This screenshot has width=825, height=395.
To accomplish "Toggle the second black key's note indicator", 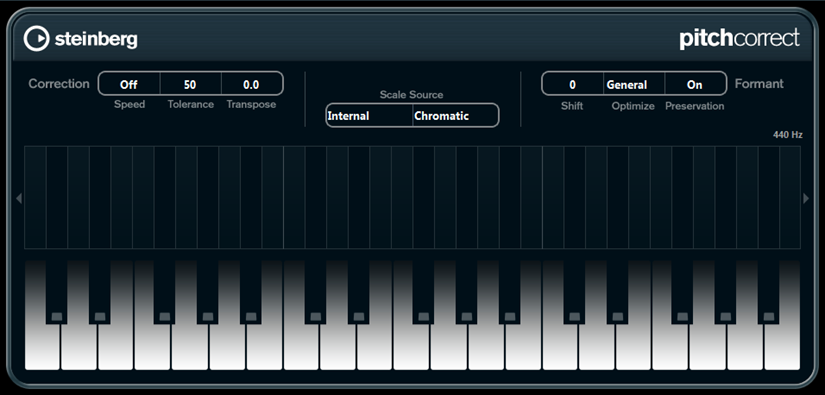I will [100, 317].
